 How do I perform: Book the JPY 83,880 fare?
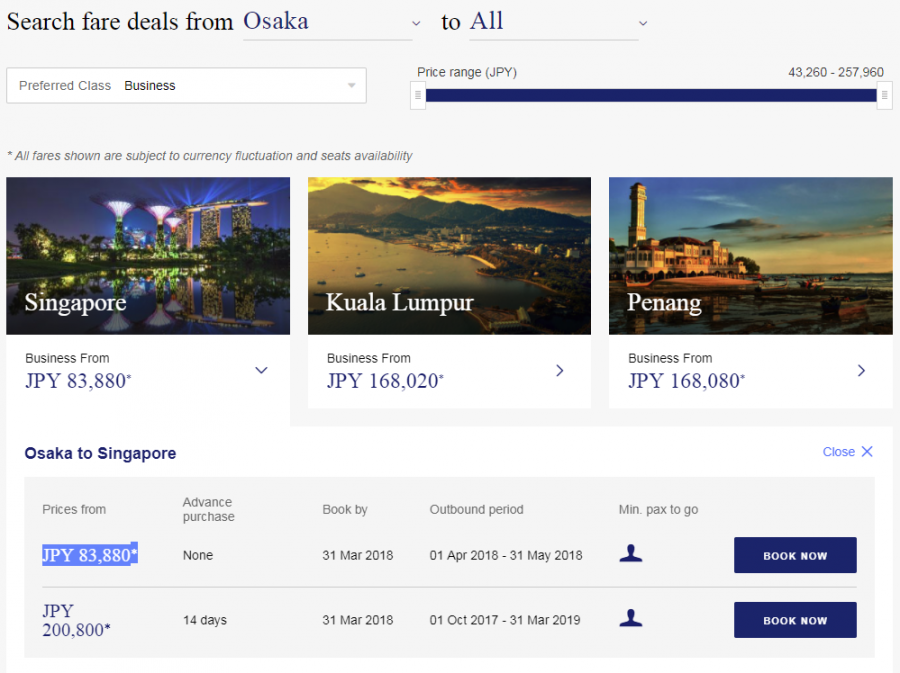point(795,555)
